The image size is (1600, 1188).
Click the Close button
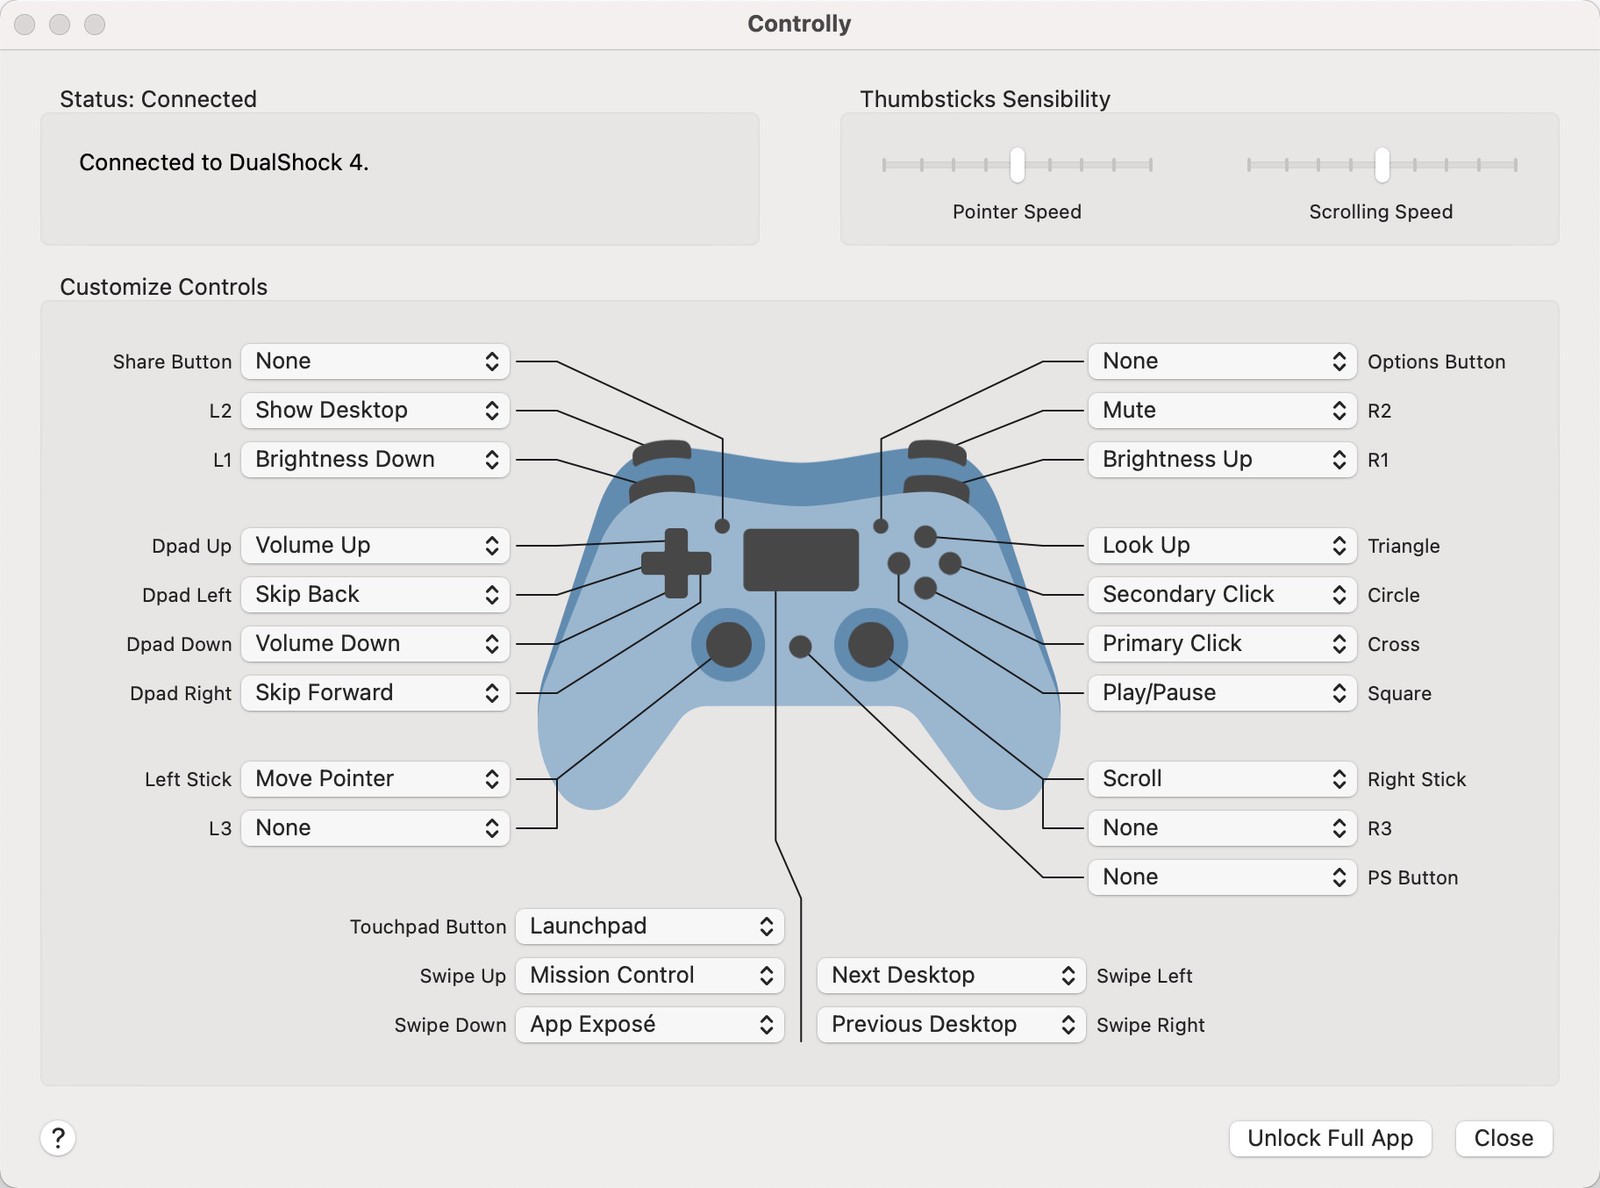pyautogui.click(x=1503, y=1138)
